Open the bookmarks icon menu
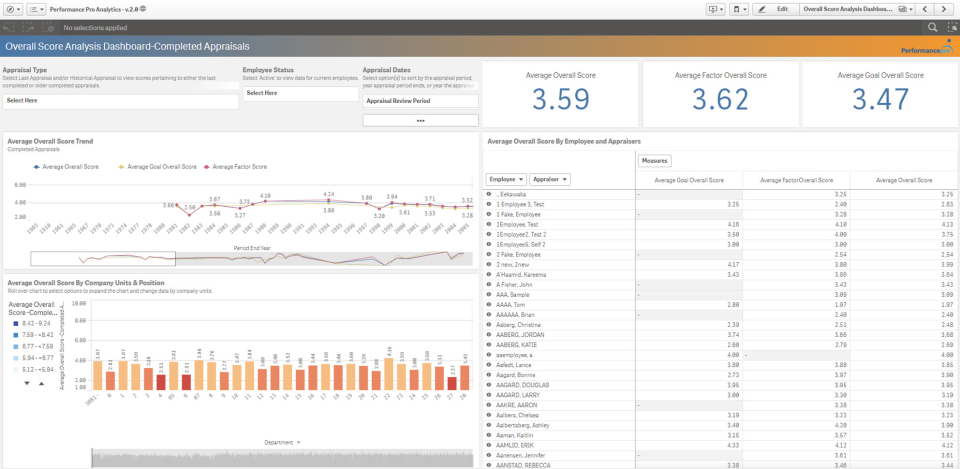 point(740,8)
